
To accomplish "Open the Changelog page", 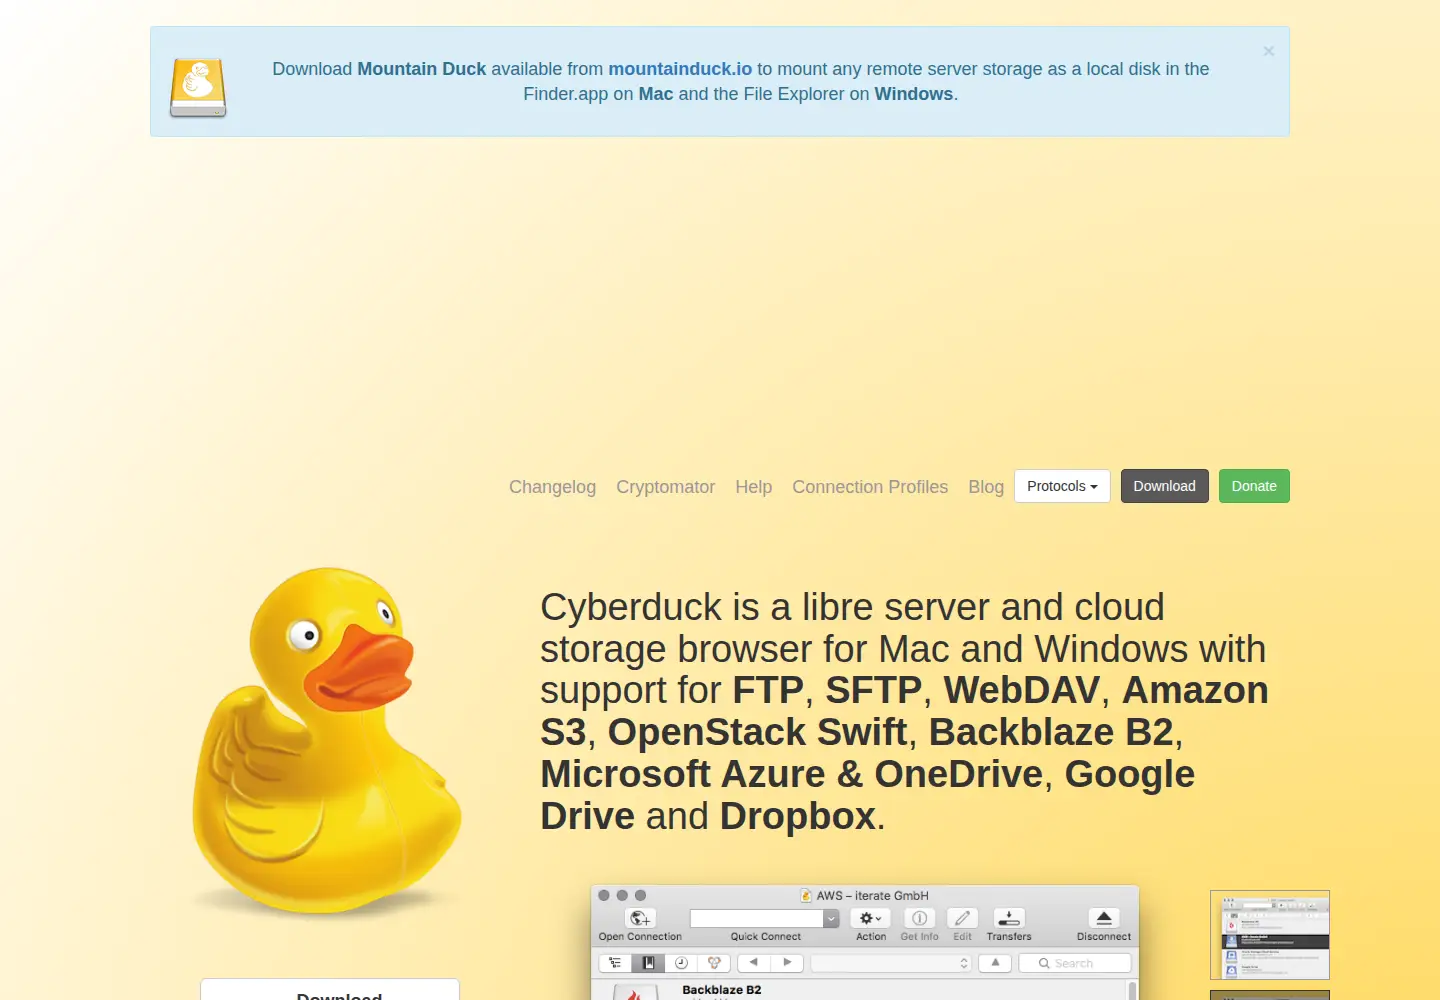I will [x=552, y=487].
